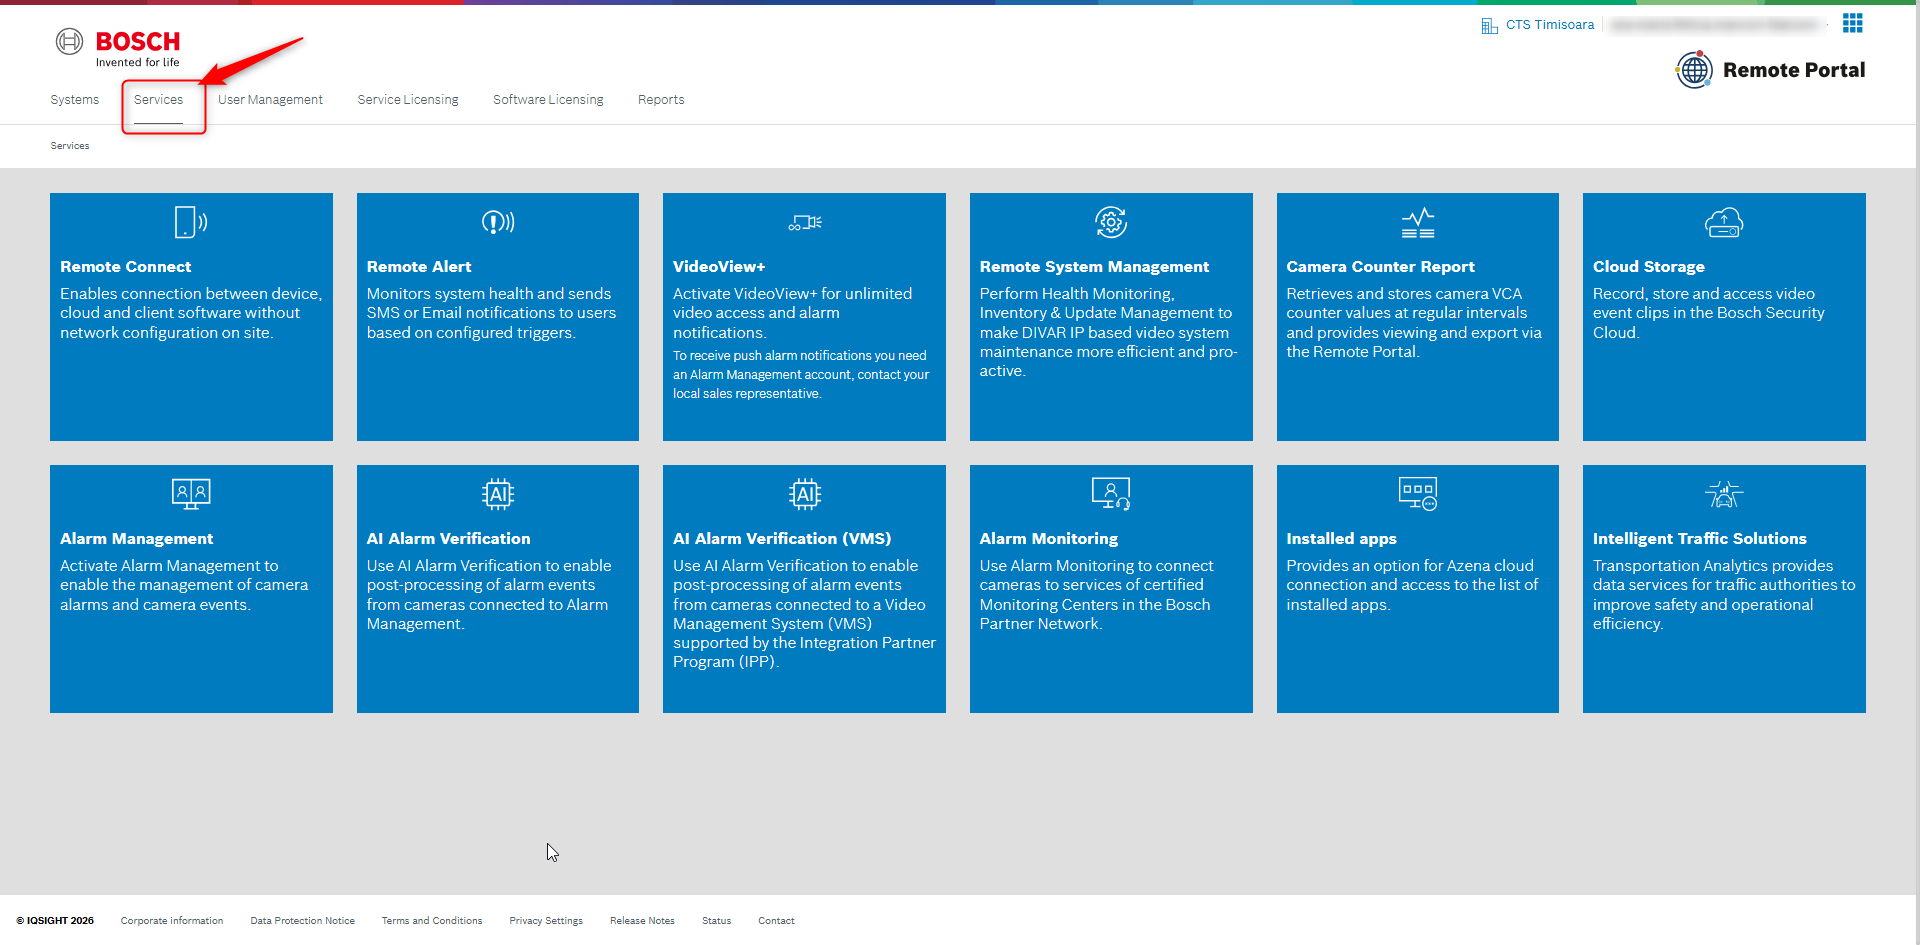Click the Bosch logo in the header
1920x945 pixels.
(118, 46)
